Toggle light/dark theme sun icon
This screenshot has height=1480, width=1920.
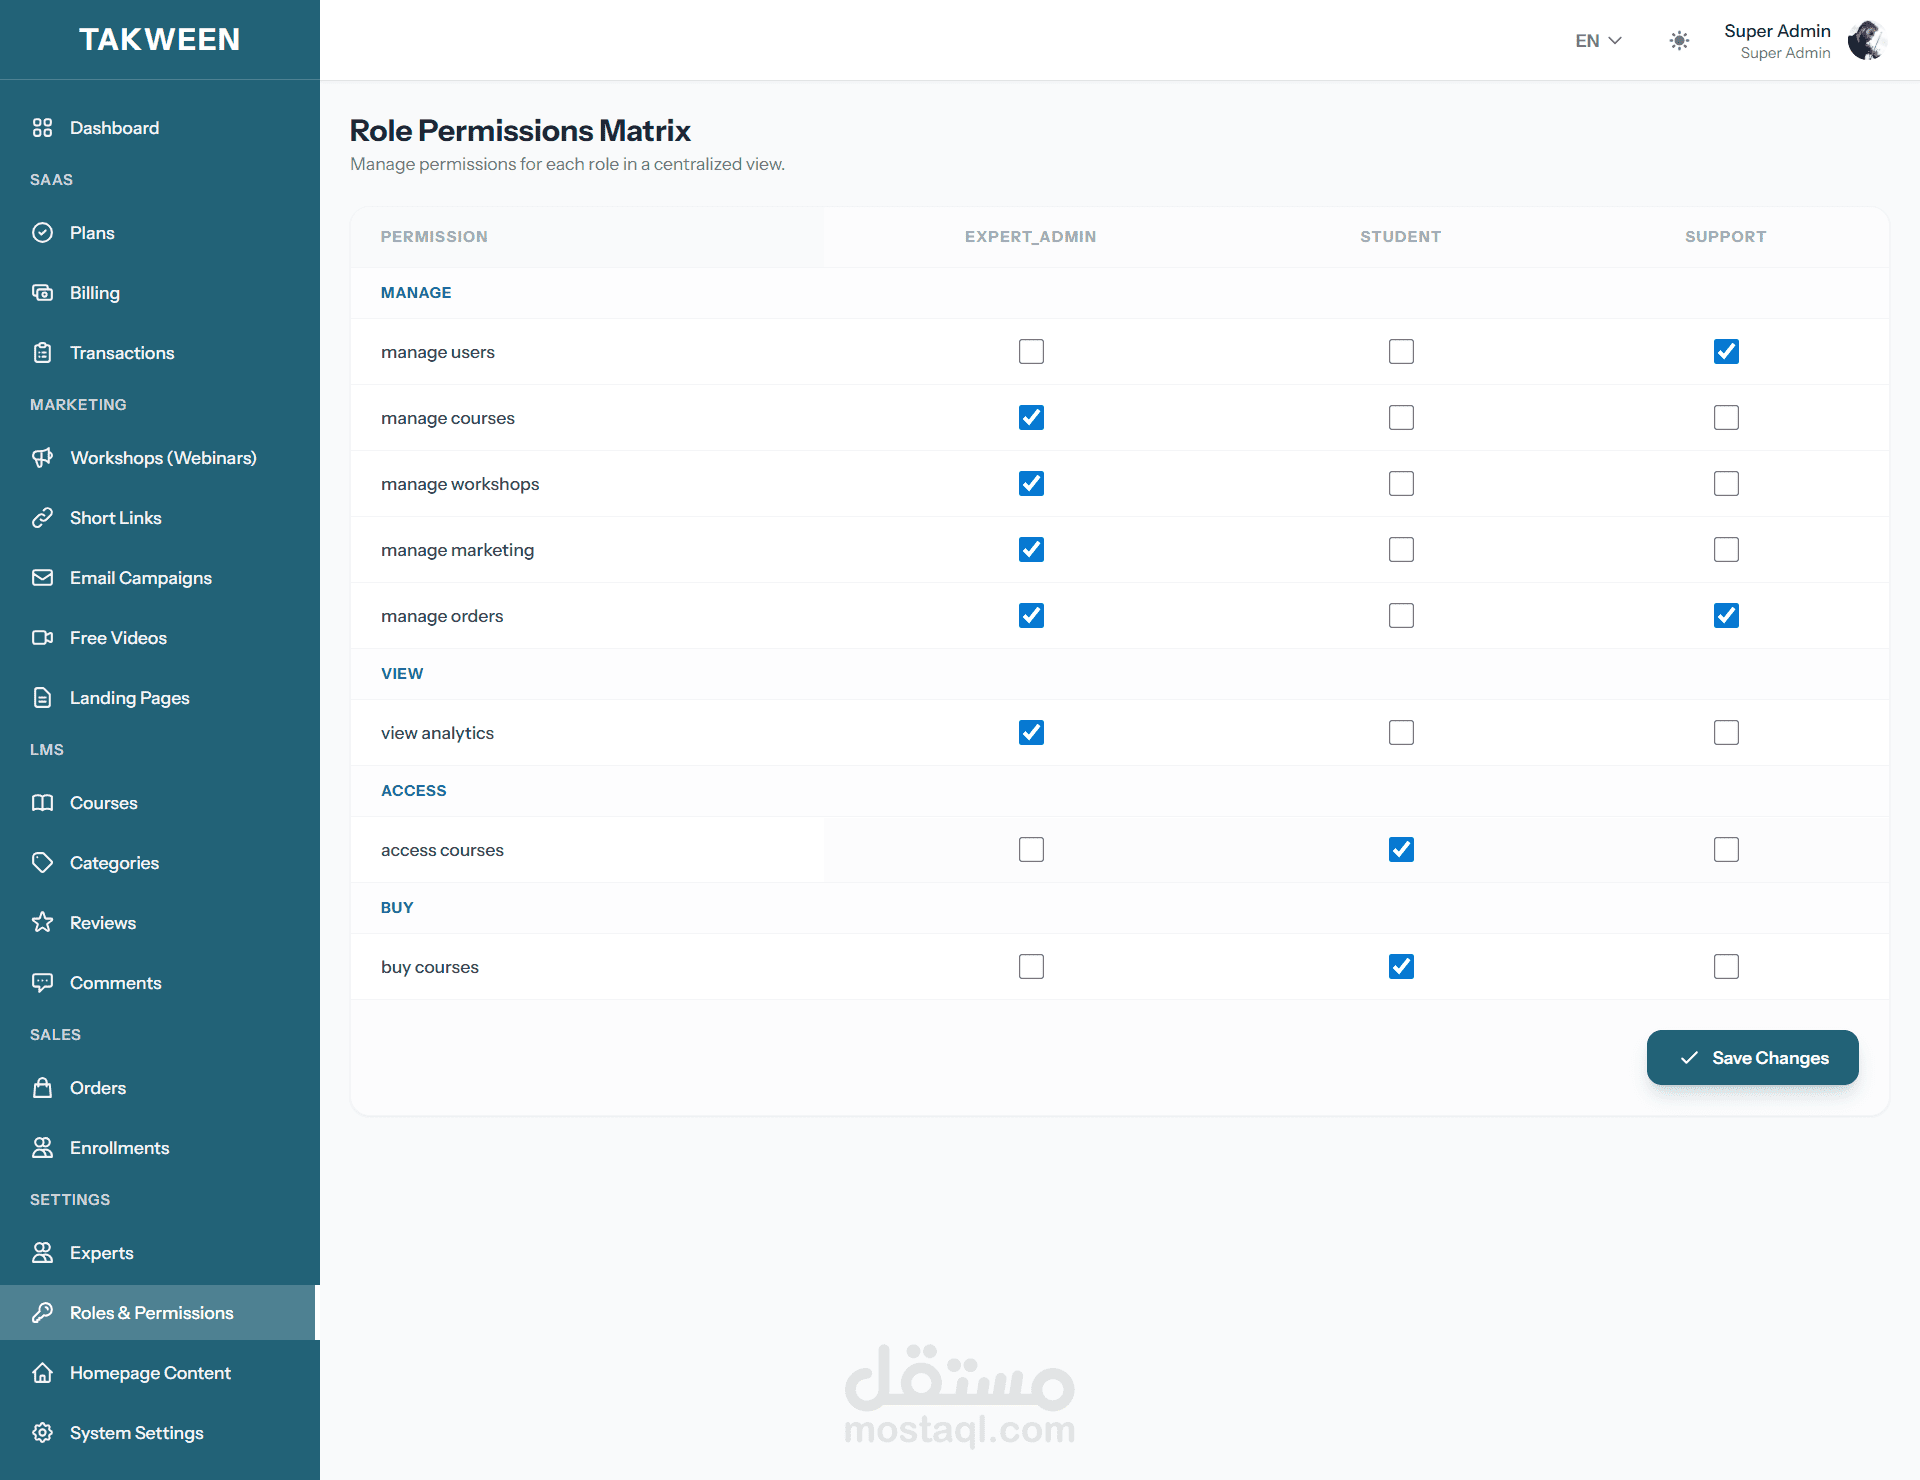point(1679,41)
